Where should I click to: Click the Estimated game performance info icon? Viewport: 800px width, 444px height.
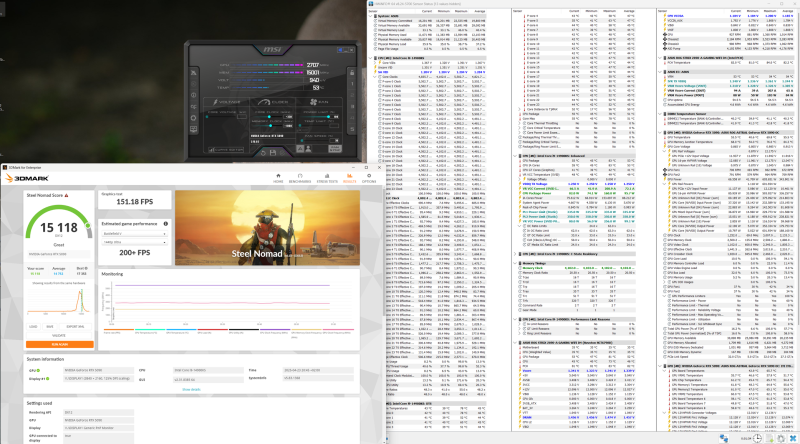[165, 224]
